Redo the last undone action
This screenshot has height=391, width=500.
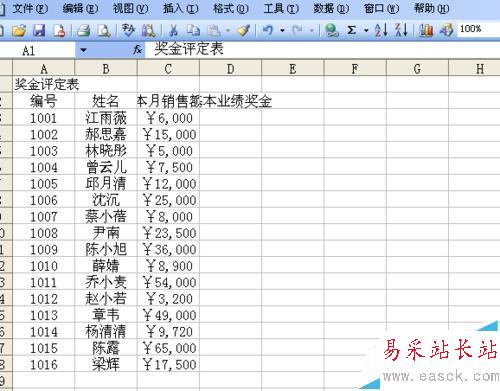(x=297, y=30)
